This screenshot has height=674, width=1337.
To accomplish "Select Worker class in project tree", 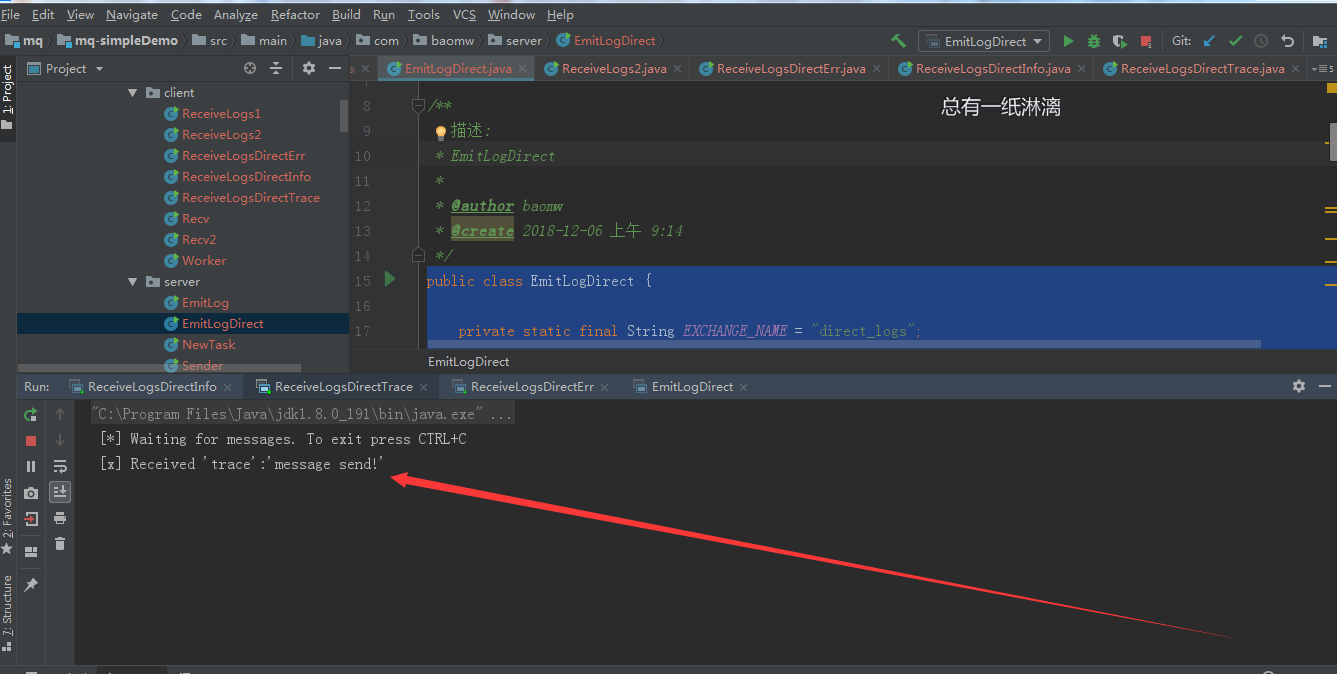I will click(204, 261).
